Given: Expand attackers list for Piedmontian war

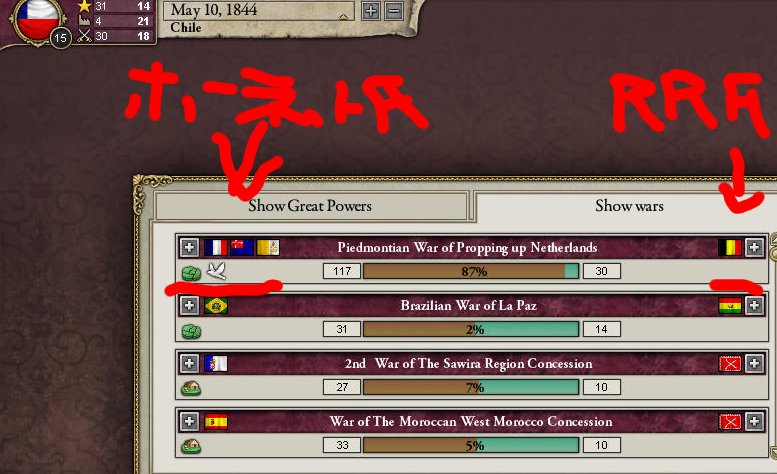Looking at the screenshot, I should click(x=189, y=247).
